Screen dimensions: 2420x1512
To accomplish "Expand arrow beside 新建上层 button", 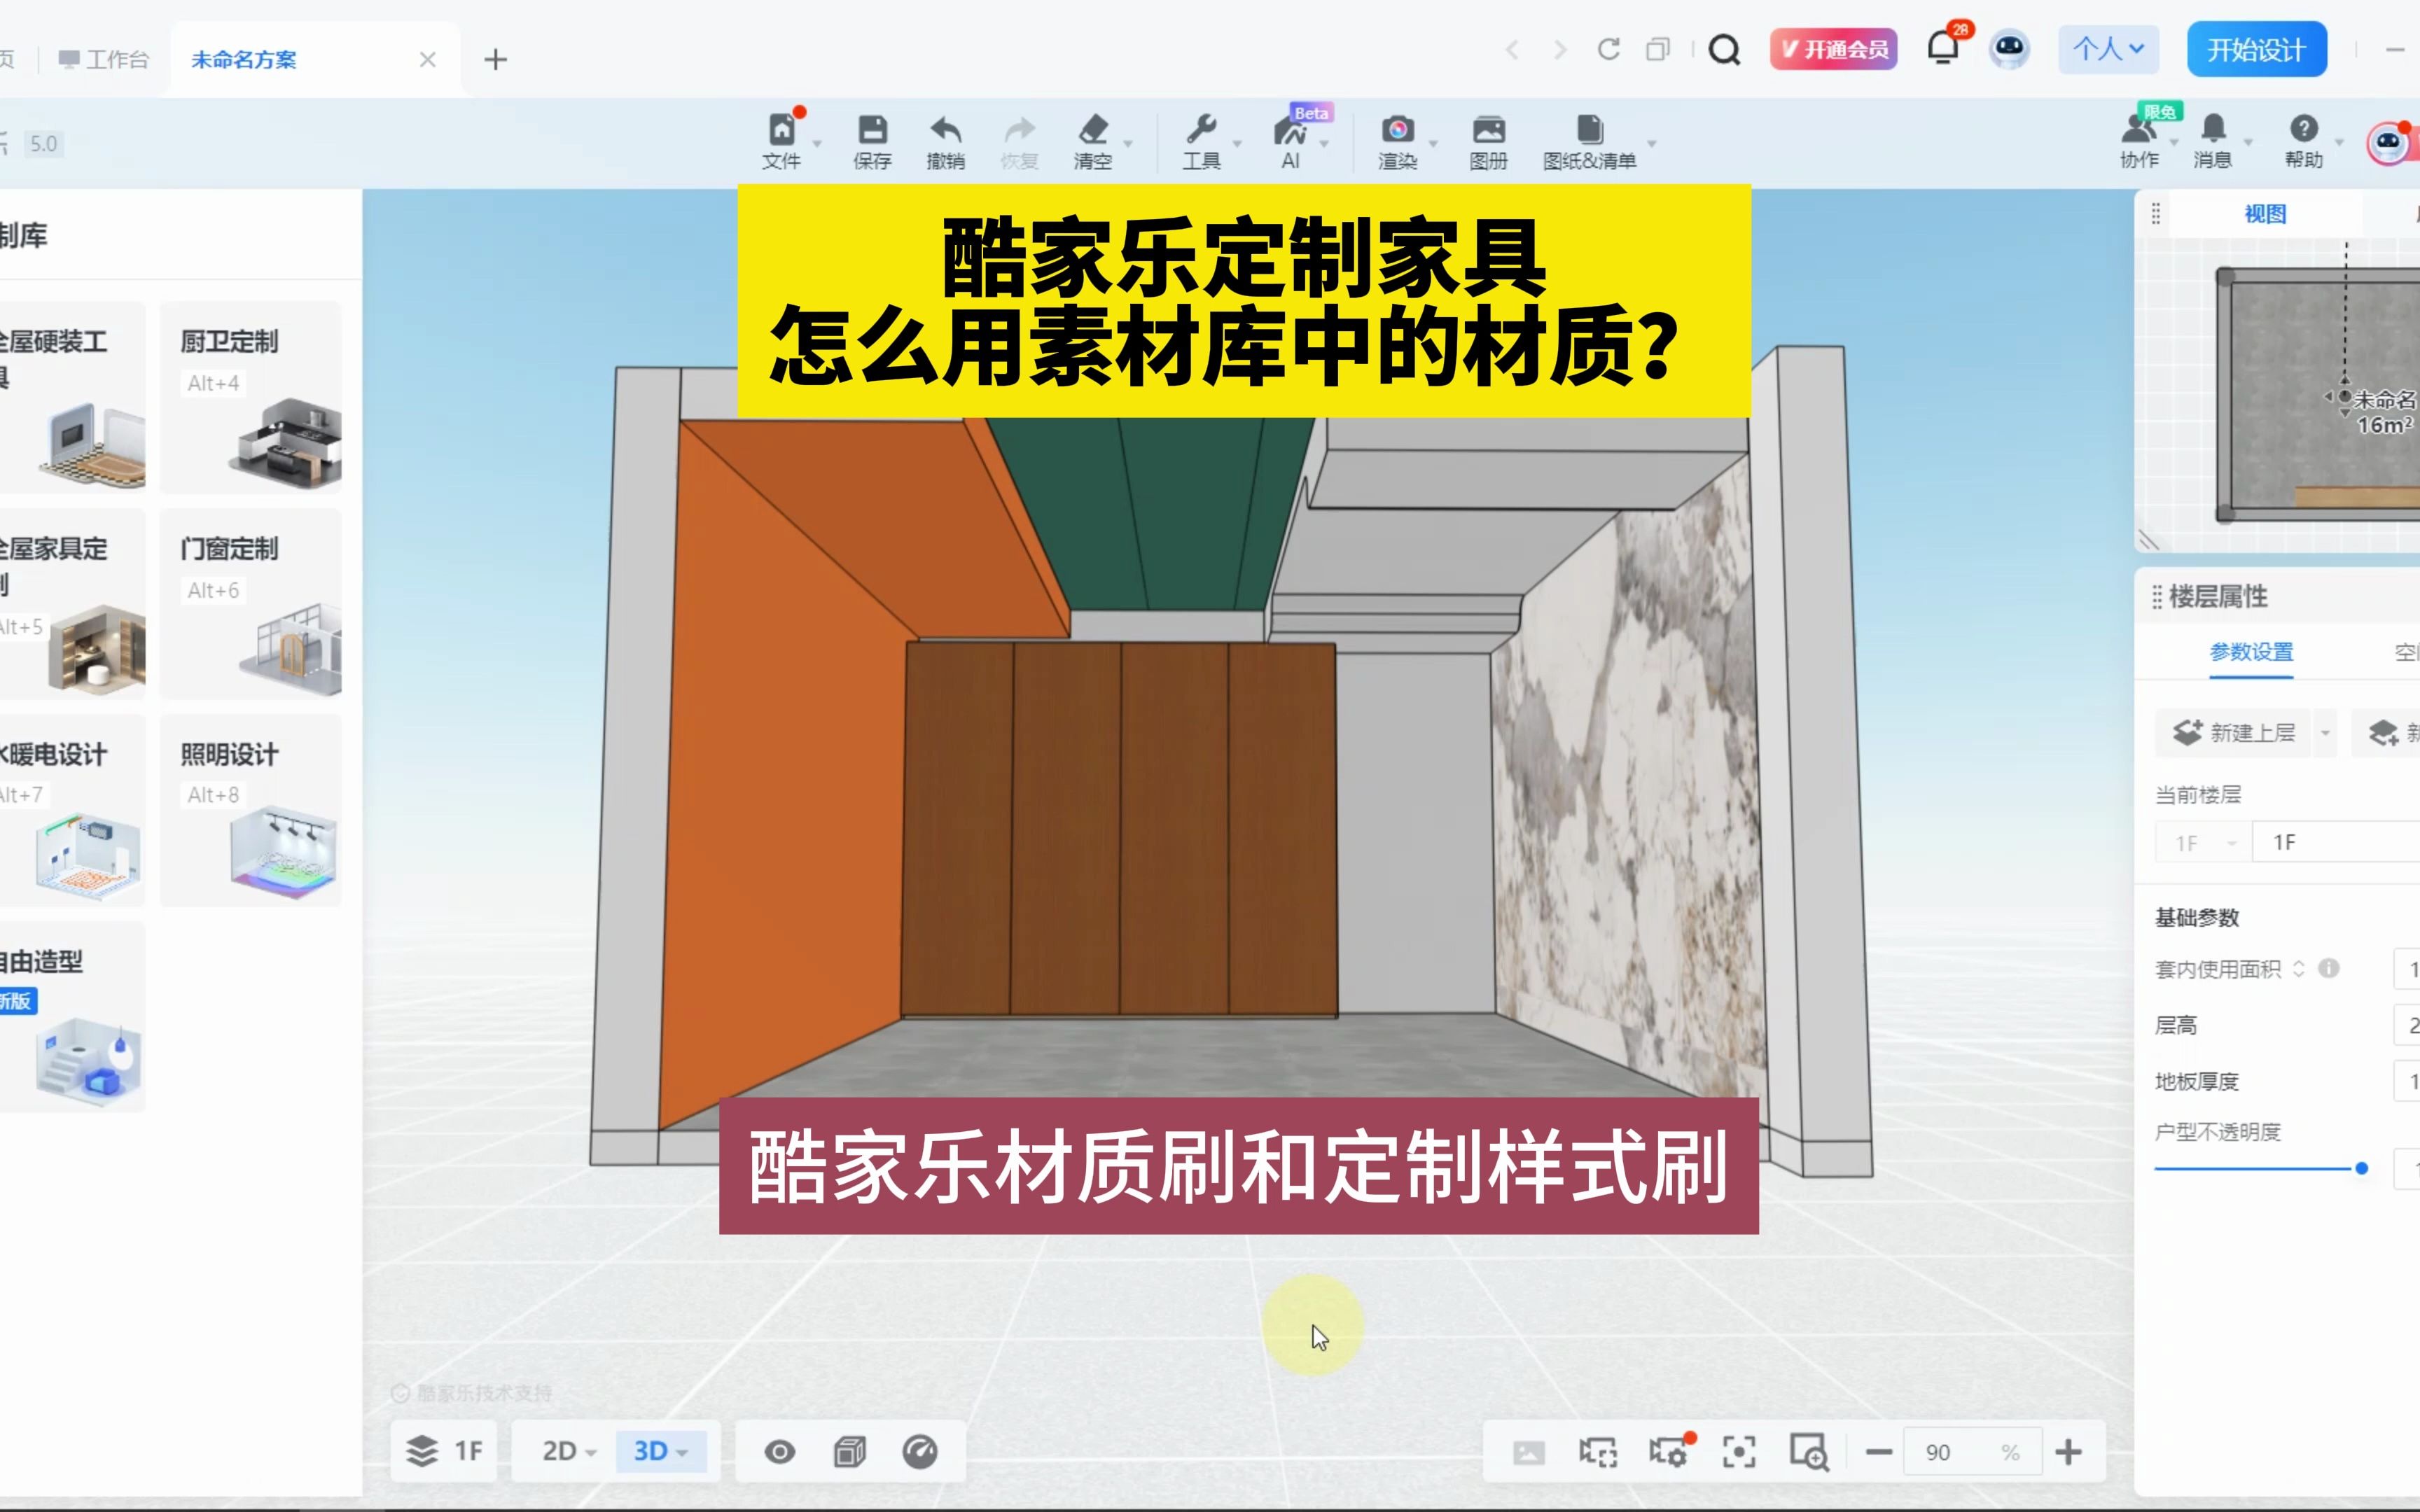I will coord(2326,733).
